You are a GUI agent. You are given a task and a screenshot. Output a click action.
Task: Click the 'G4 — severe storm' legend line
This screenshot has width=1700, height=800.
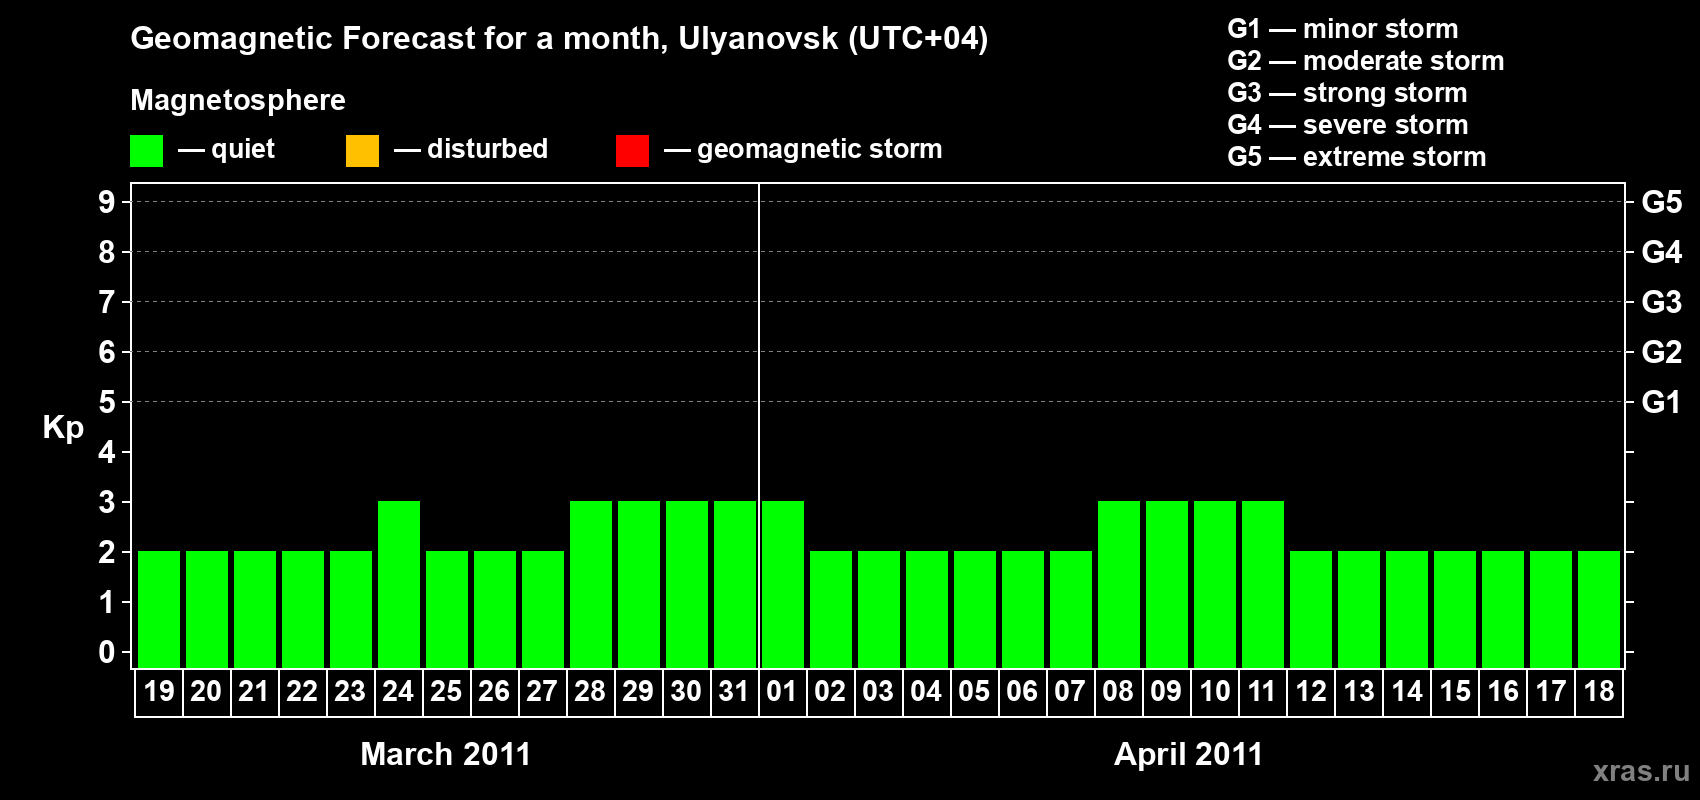click(1348, 125)
